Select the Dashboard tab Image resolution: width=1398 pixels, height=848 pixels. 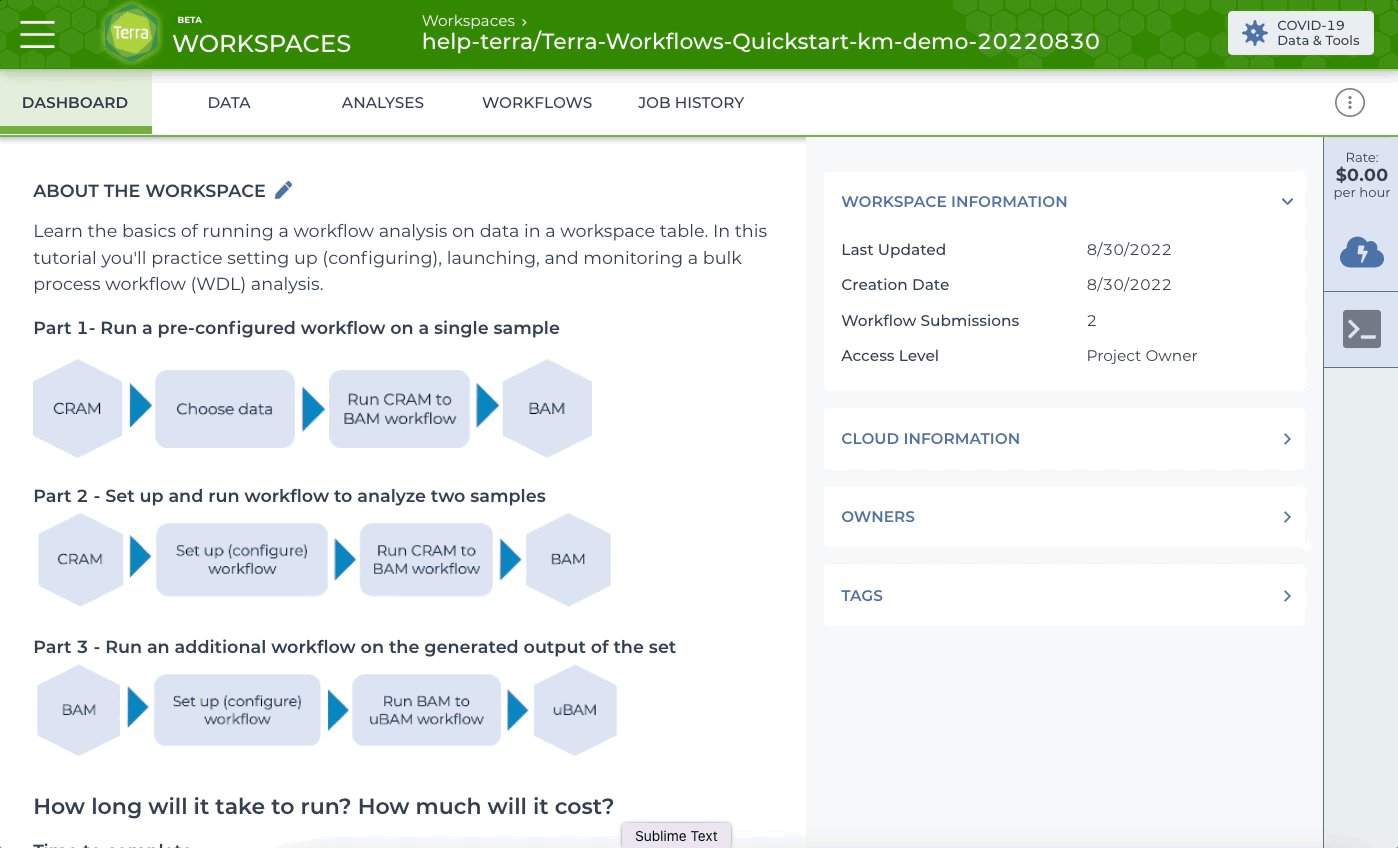pyautogui.click(x=75, y=102)
